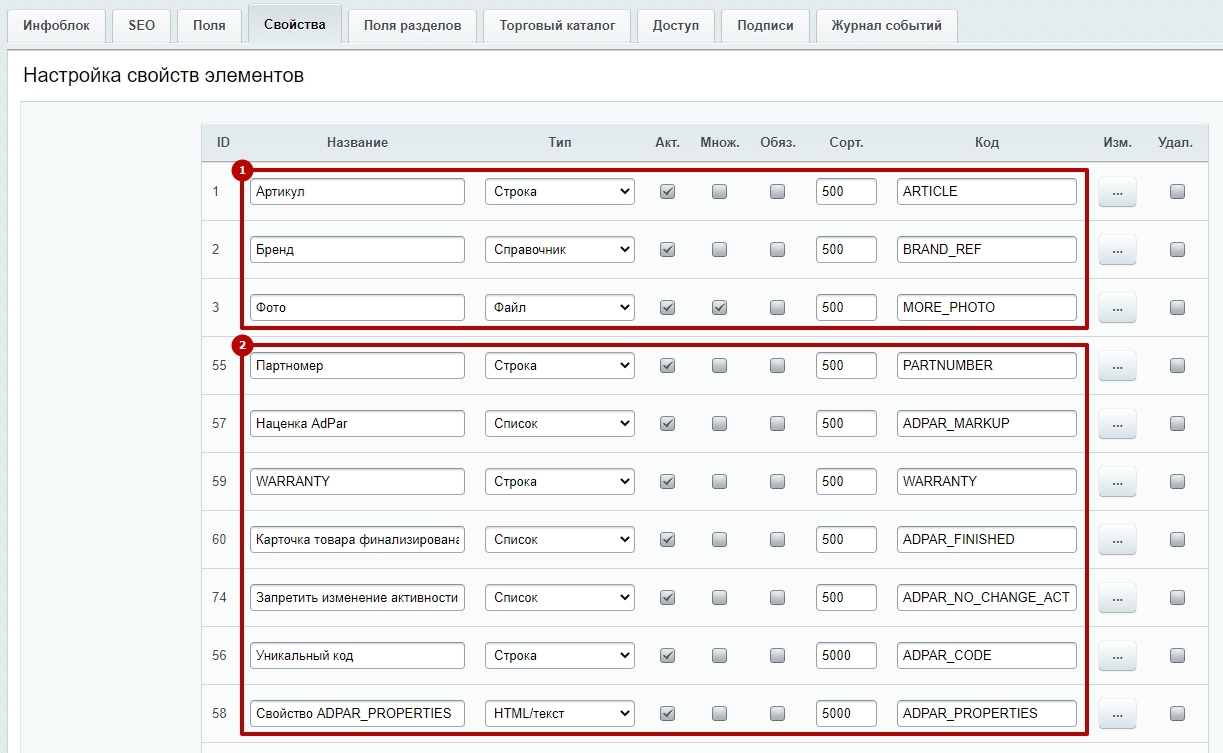1223x753 pixels.
Task: Expand type dropdown for Свойство ADPAR_PROPERTIES
Action: click(559, 714)
